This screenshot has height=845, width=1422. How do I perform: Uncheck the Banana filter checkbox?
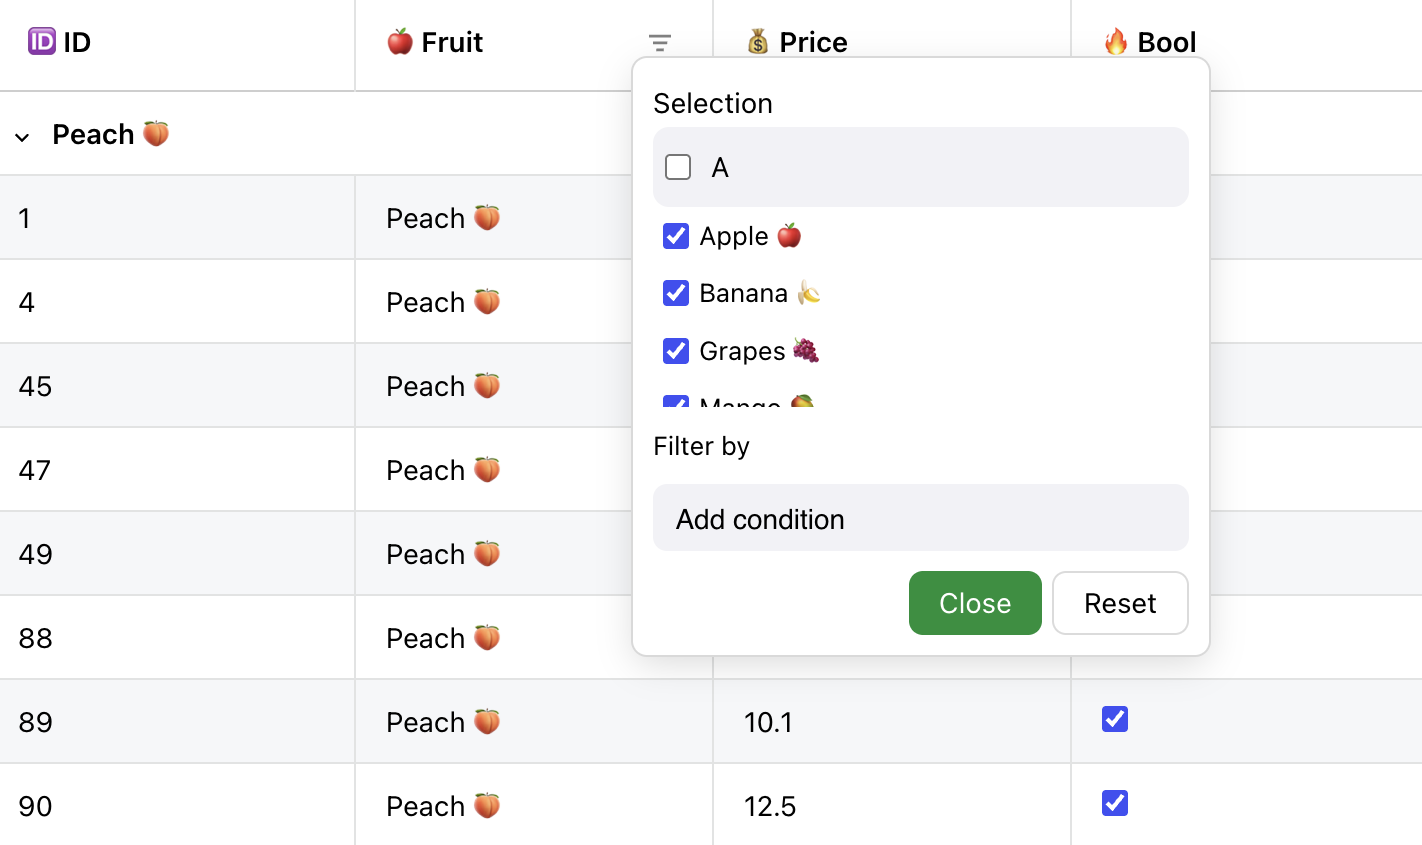(676, 293)
